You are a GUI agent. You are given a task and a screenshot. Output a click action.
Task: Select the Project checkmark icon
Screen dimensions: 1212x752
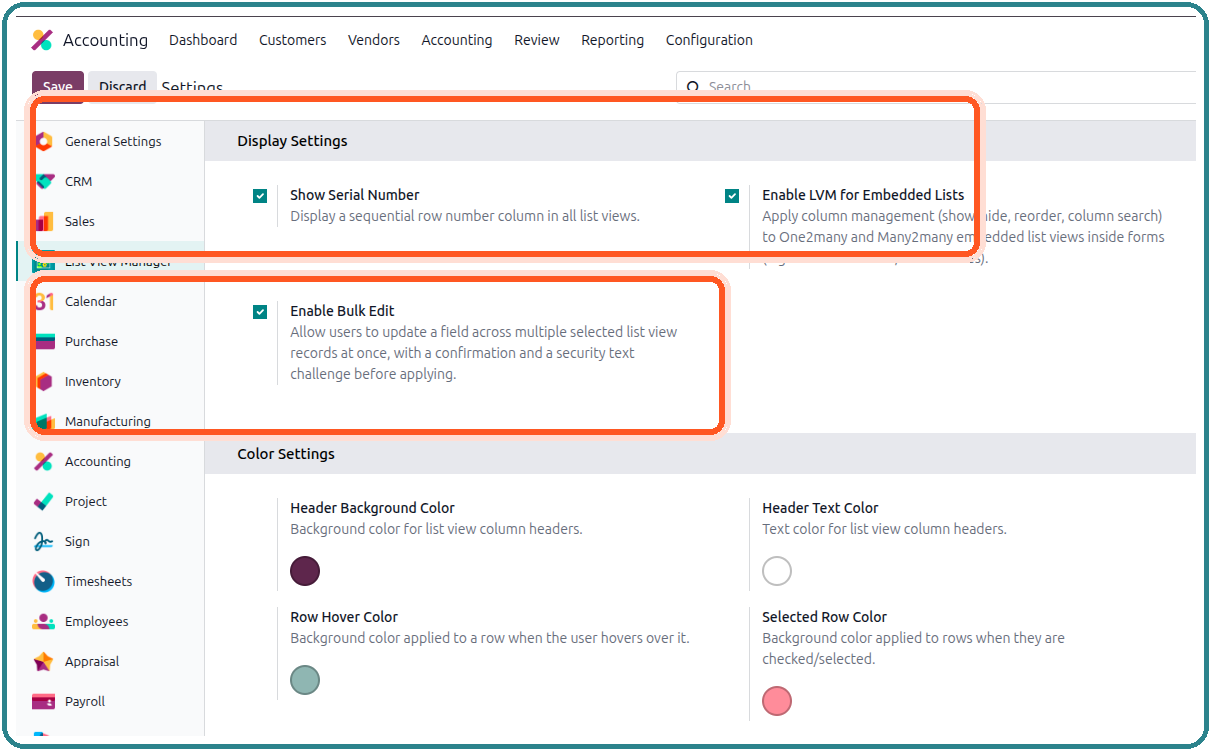pyautogui.click(x=43, y=501)
